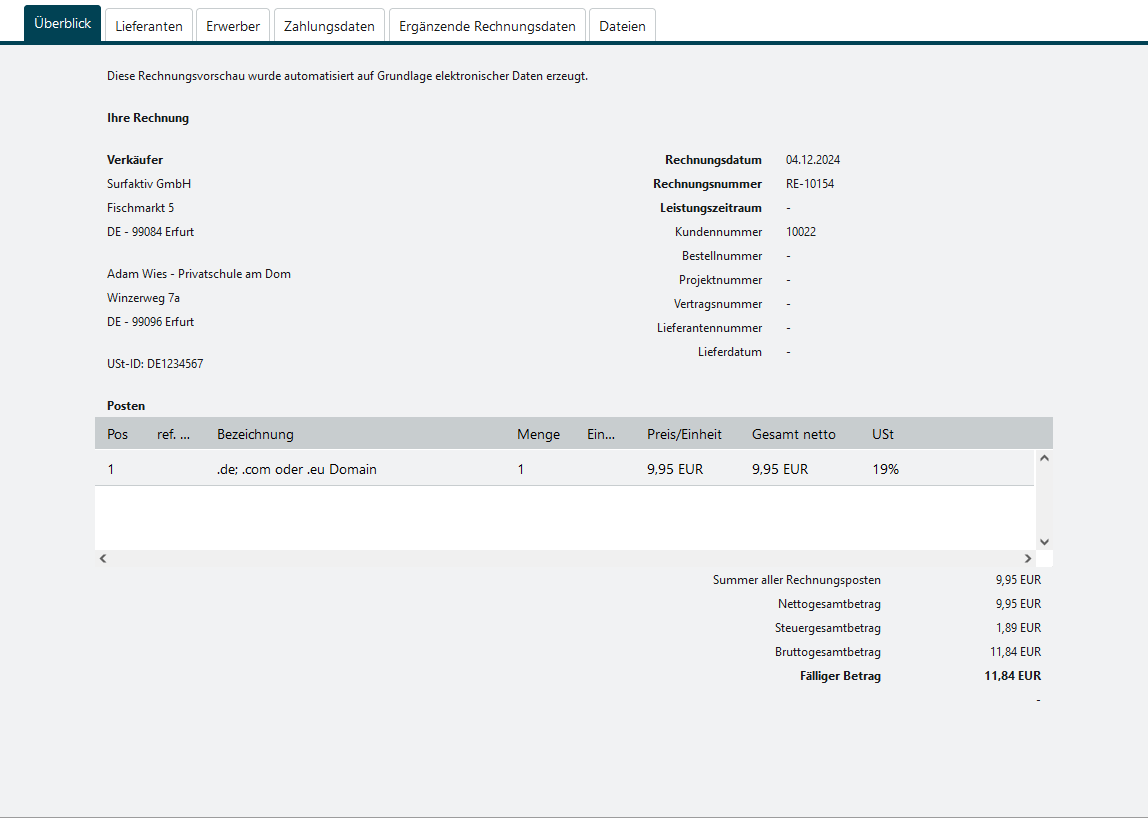Image resolution: width=1148 pixels, height=818 pixels.
Task: Click the truncated 'ref. ...' column header
Action: tap(173, 434)
